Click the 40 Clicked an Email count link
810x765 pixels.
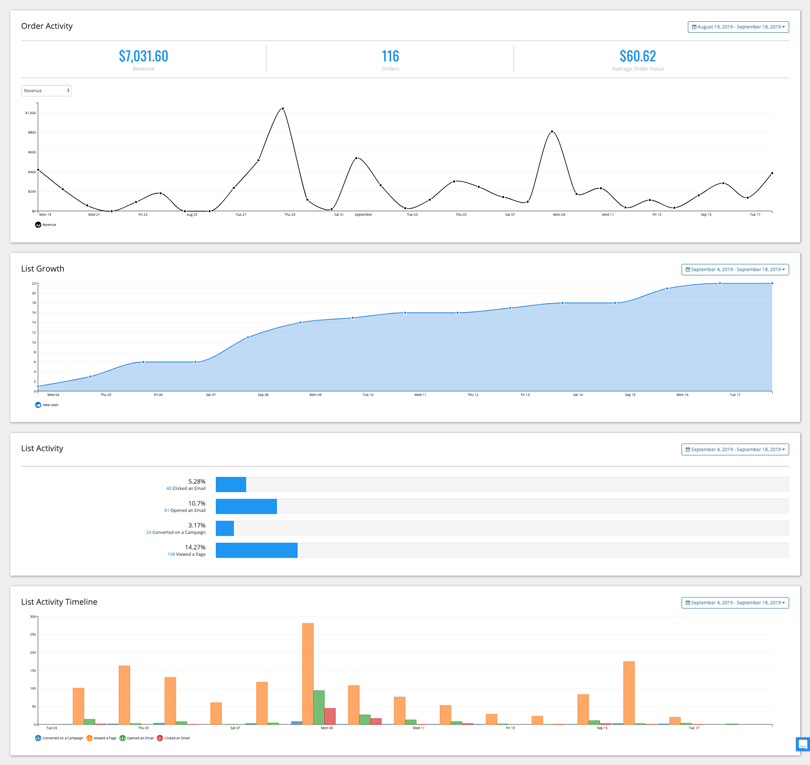coord(168,489)
